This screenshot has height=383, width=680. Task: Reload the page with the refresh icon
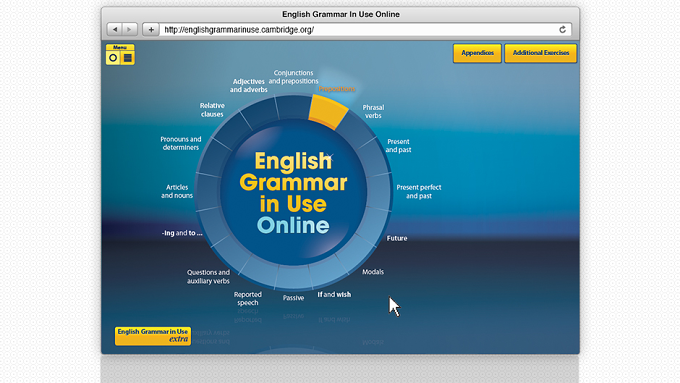(562, 29)
